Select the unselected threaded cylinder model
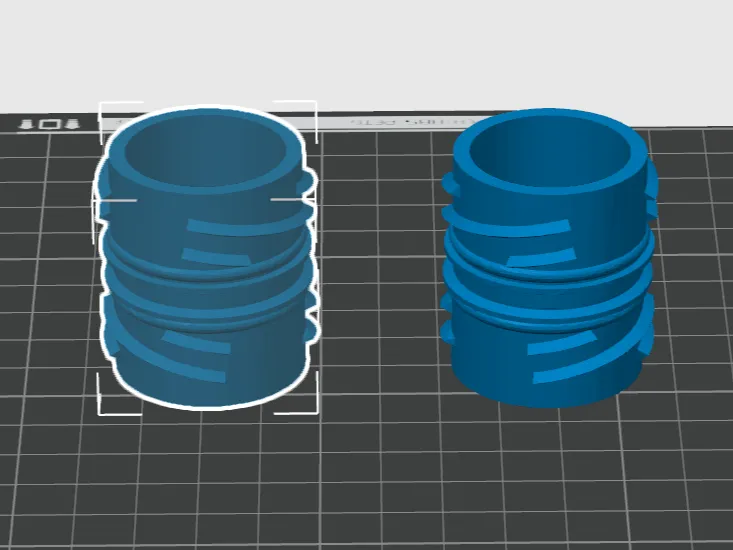Screen dimensions: 733x550 point(549,258)
